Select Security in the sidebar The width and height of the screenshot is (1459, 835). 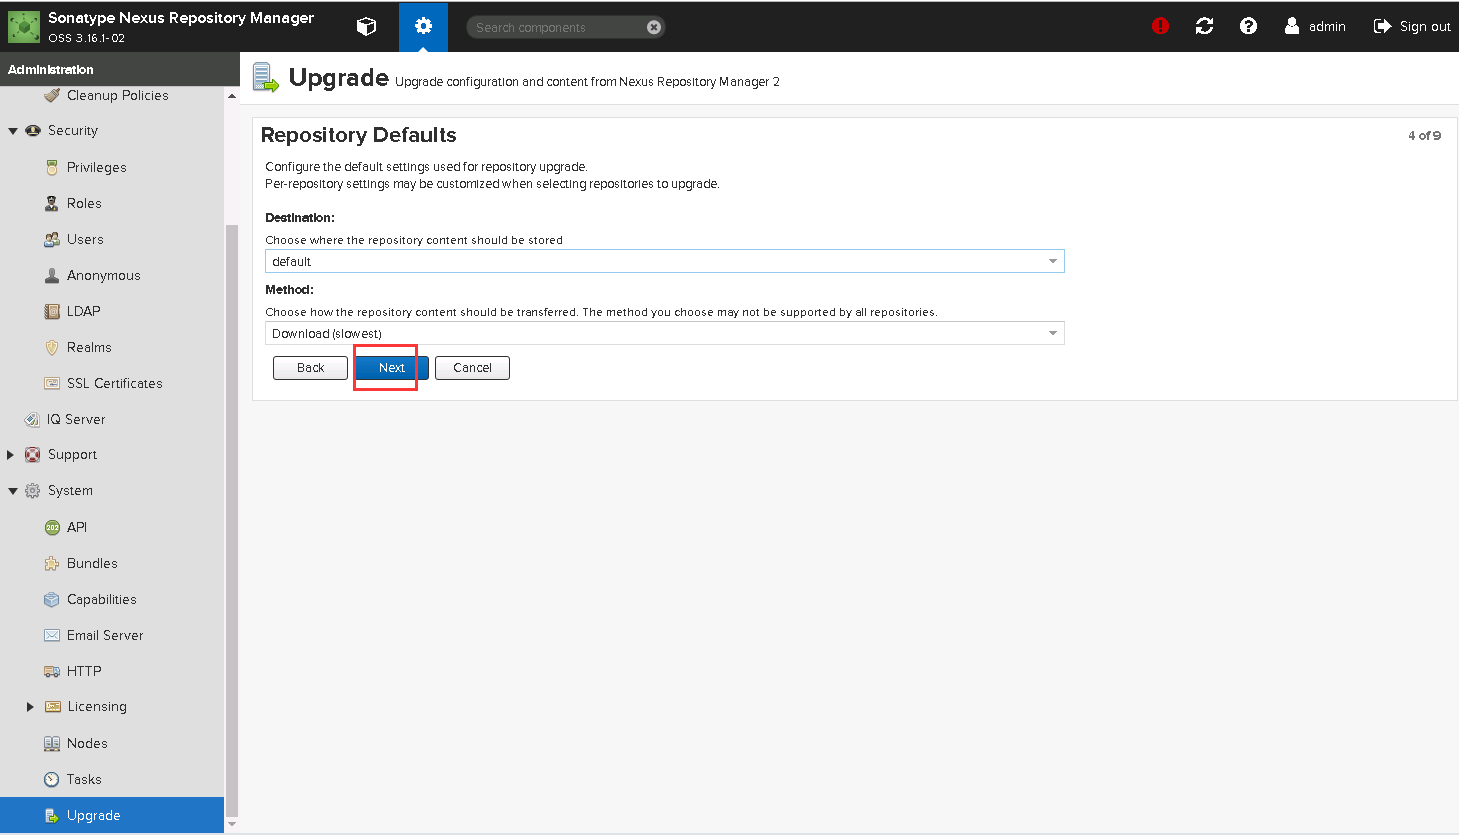click(73, 131)
